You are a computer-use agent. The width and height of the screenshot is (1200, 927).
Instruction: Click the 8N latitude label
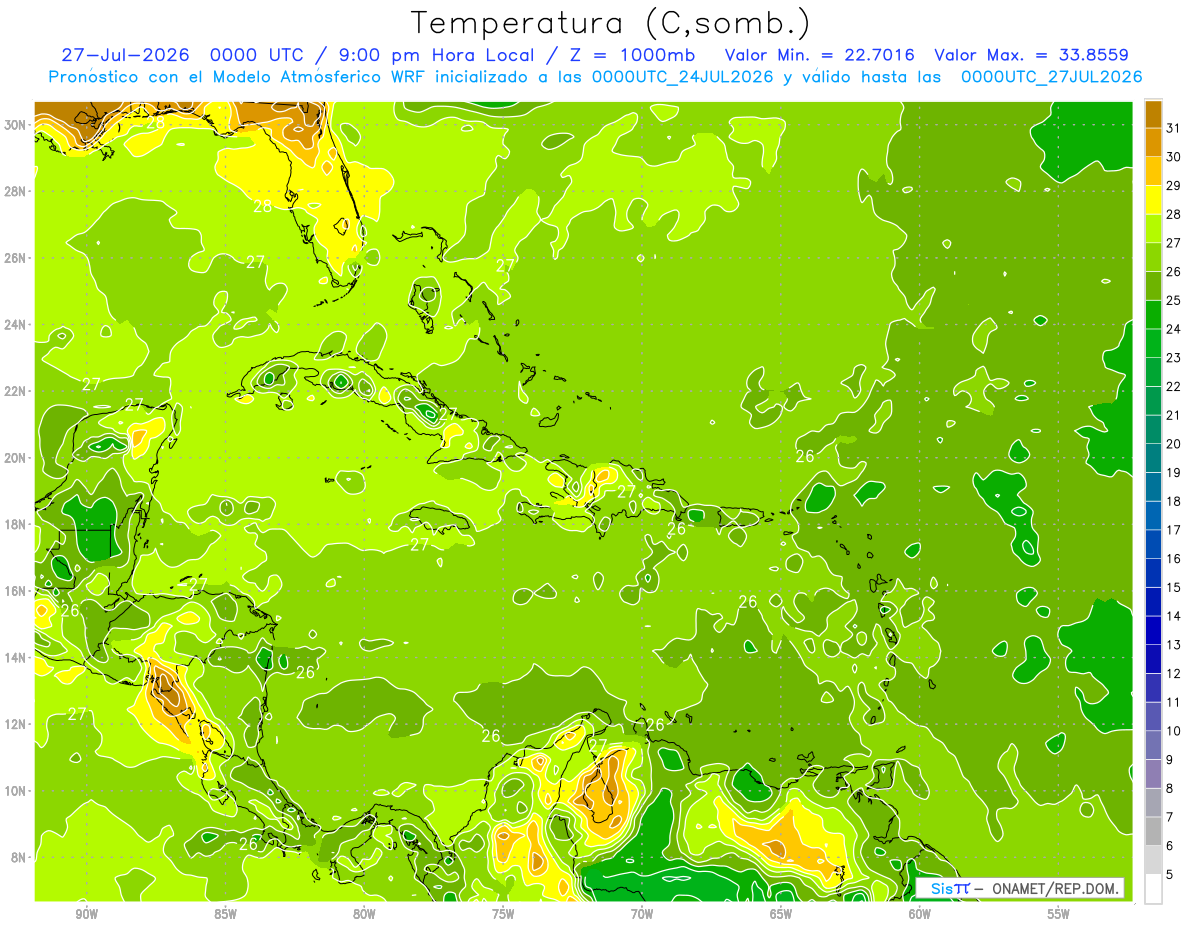click(x=18, y=857)
